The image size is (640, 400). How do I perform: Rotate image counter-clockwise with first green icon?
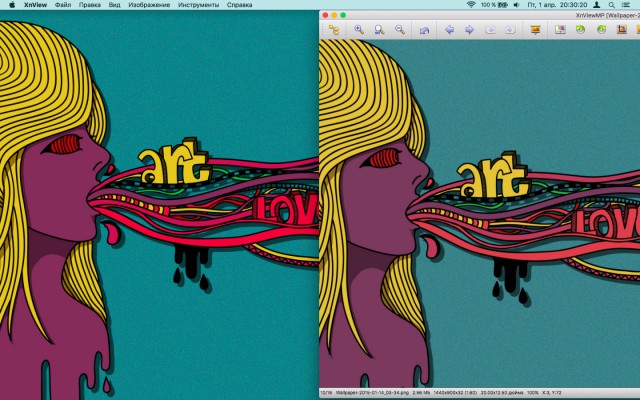pyautogui.click(x=580, y=29)
